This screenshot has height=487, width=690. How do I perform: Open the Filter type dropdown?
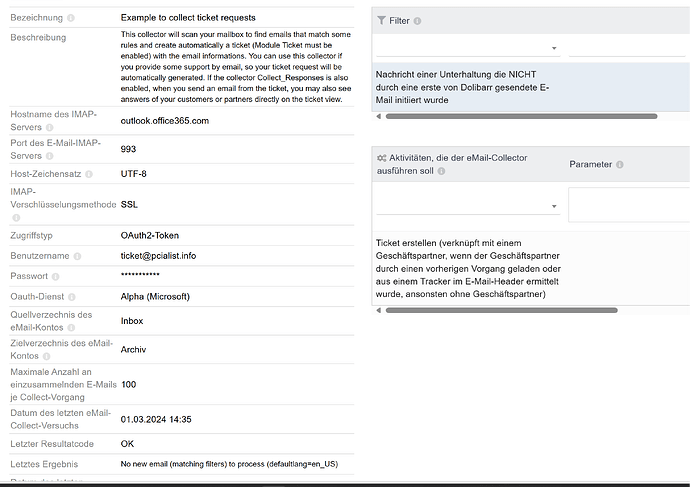click(467, 47)
